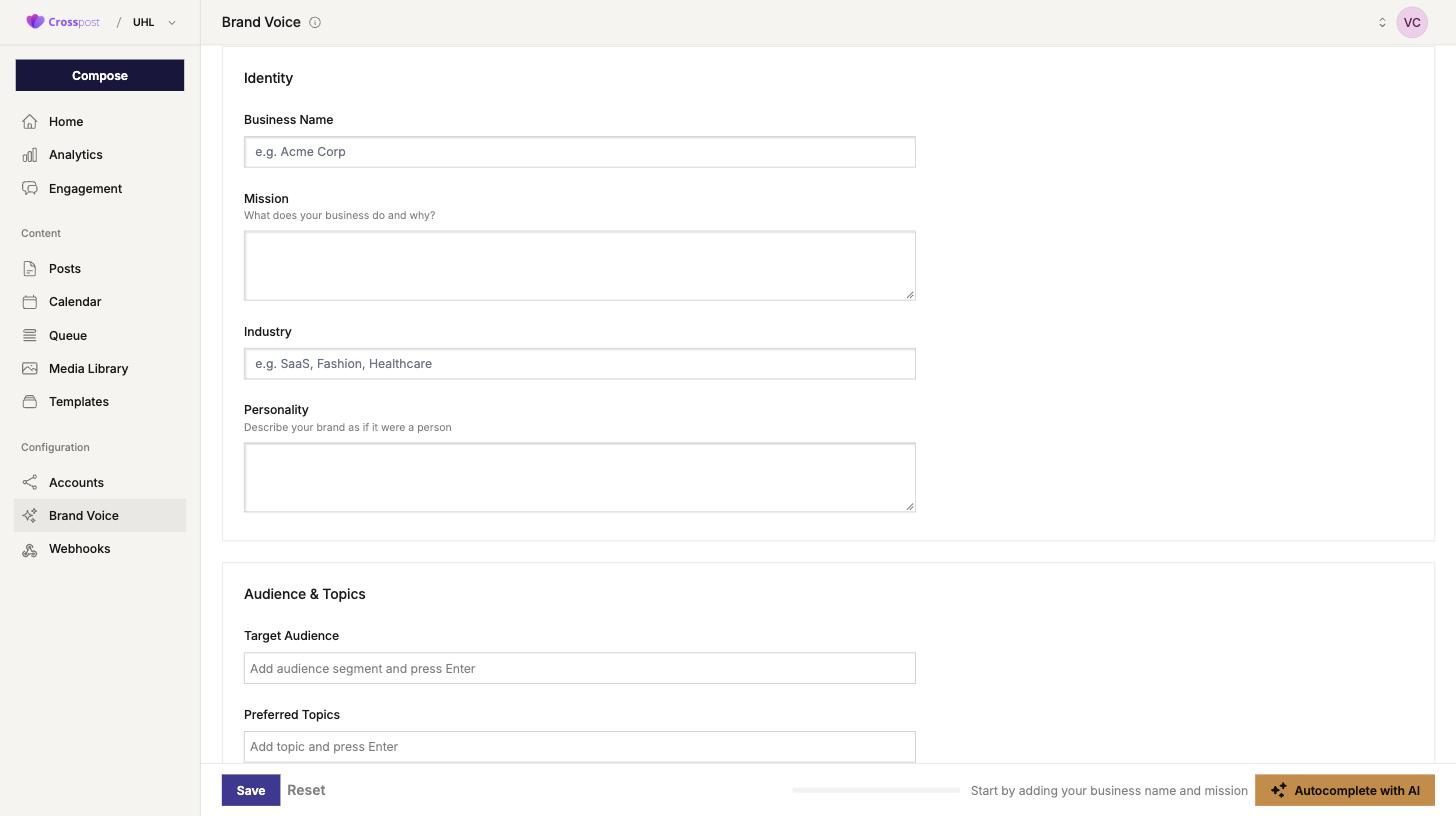
Task: Open Accounts label in configuration
Action: [x=76, y=483]
